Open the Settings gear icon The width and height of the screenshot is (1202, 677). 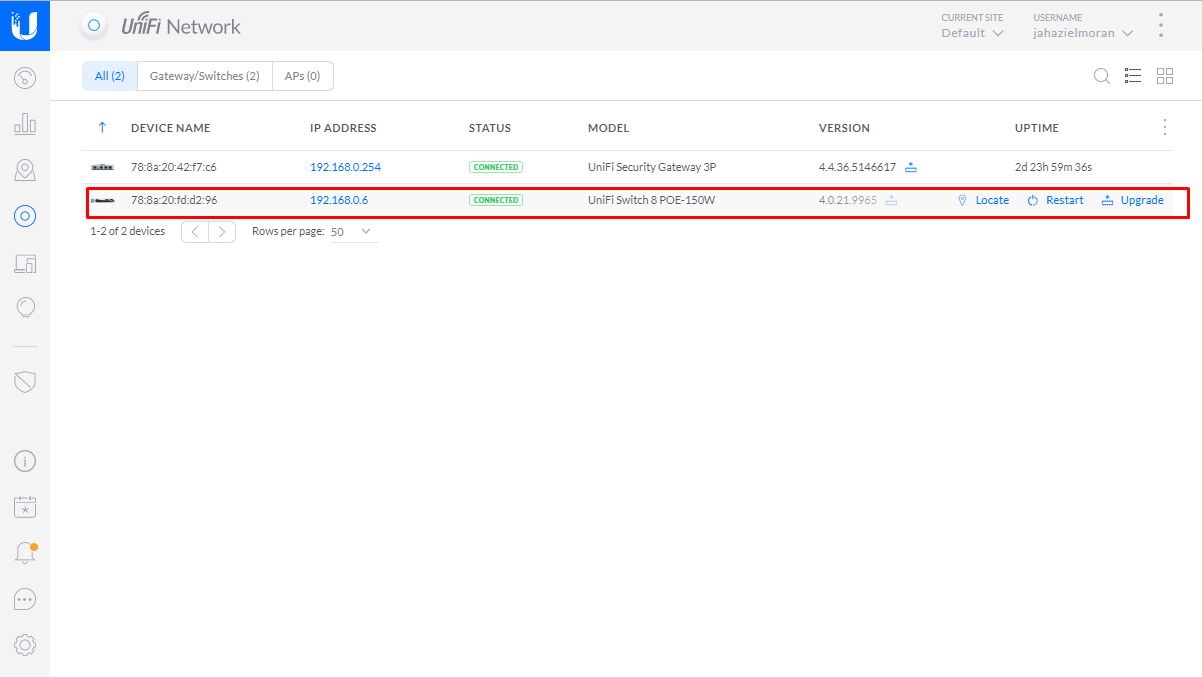coord(25,645)
